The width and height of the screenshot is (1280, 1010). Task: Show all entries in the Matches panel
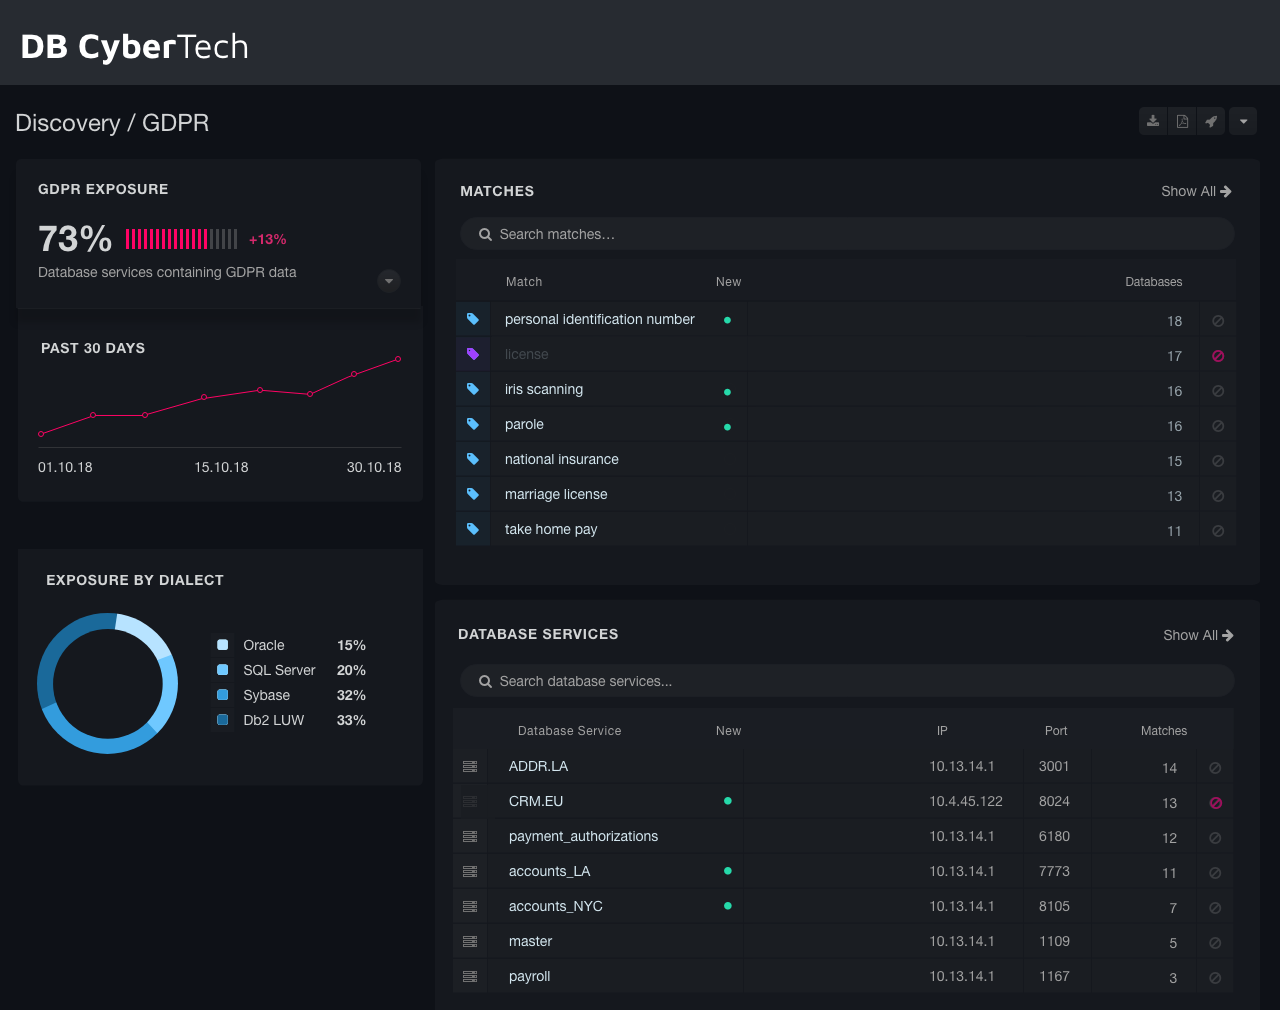1196,191
